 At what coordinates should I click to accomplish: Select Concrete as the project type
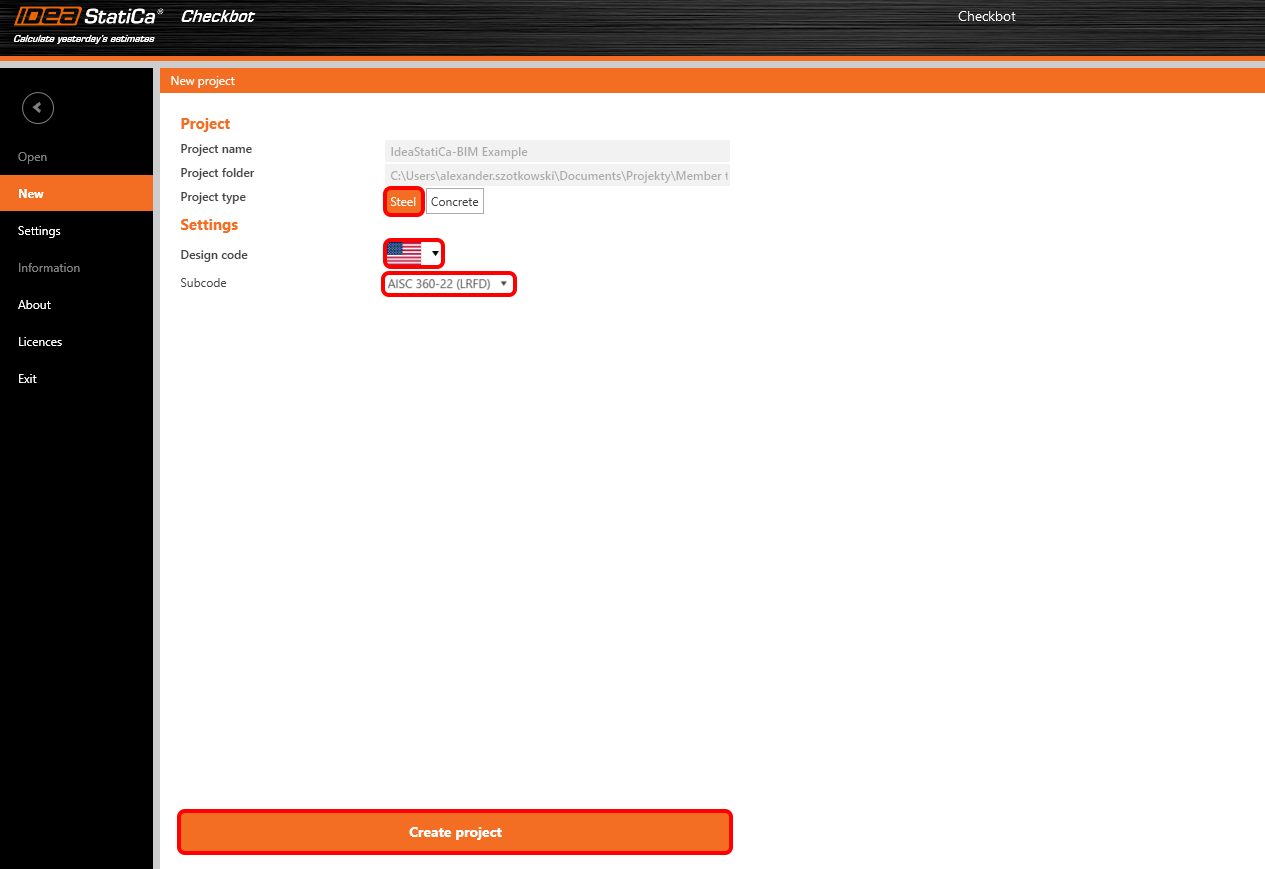point(454,201)
